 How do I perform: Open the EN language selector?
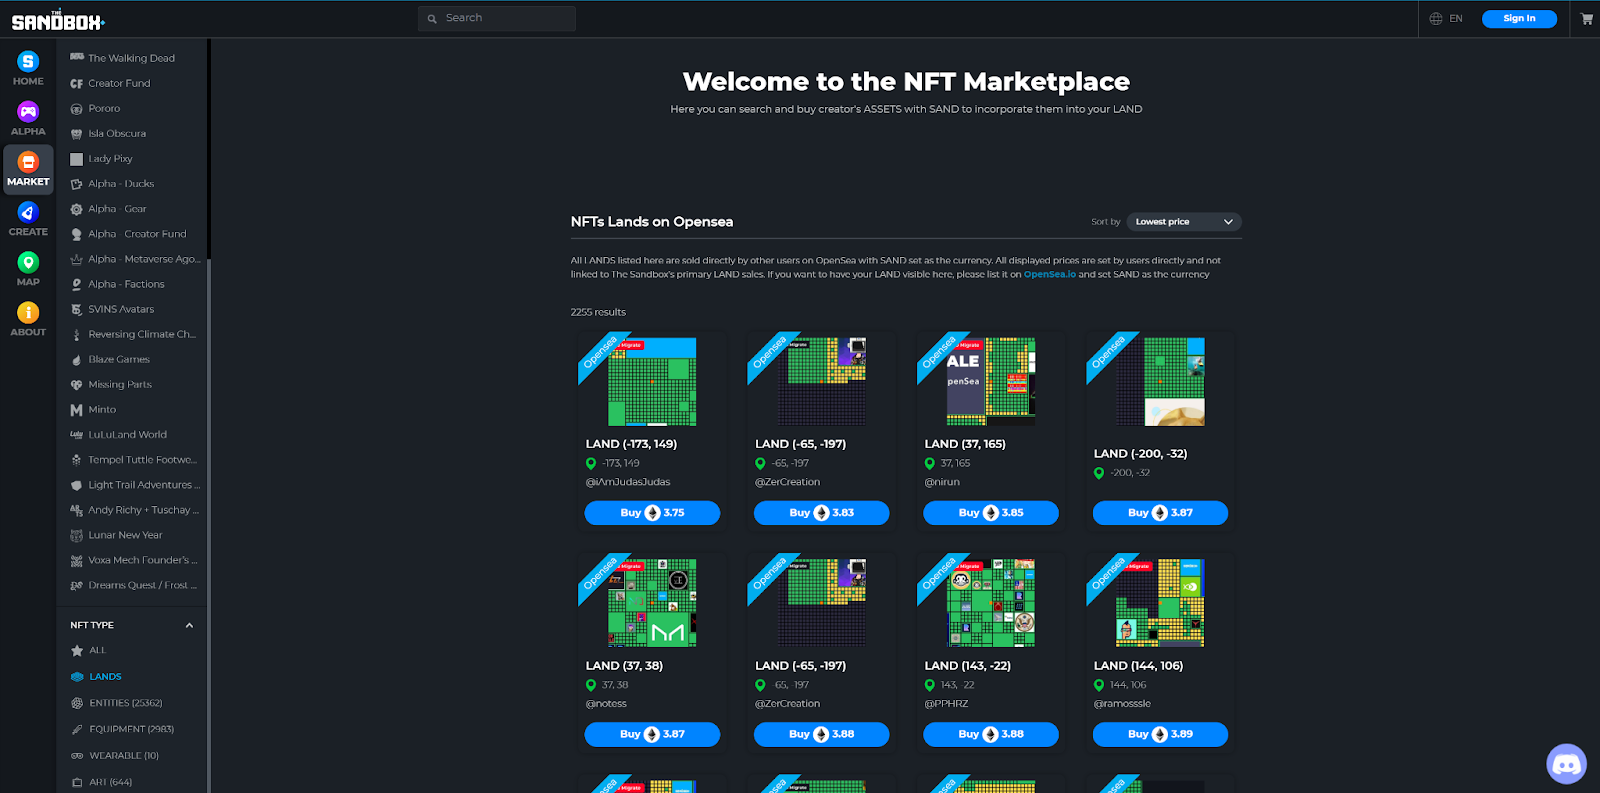1456,19
